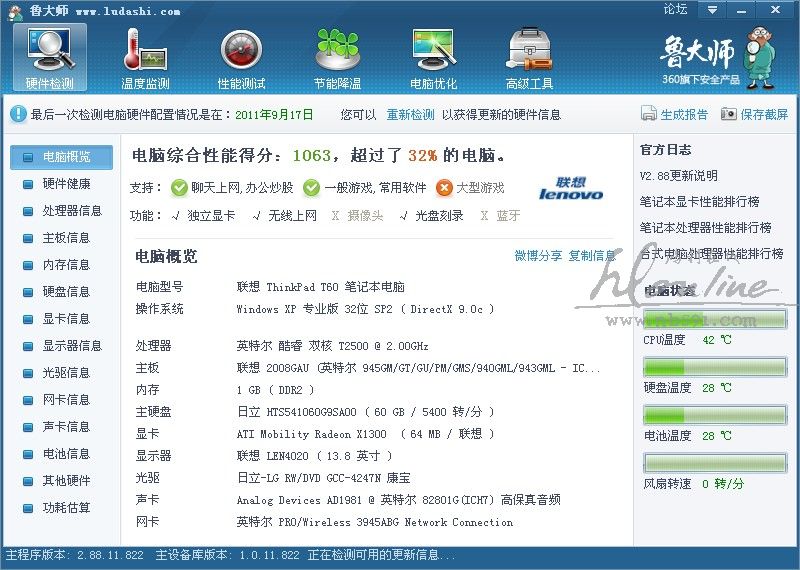This screenshot has height=570, width=800.
Task: Click 主设备库版本 1.0.11.822 in status bar
Action: point(228,555)
